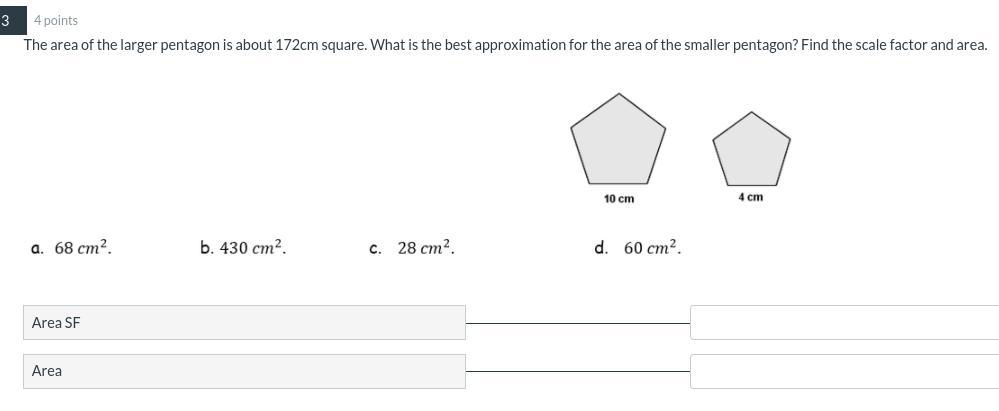Click the "4 cm" side length label
This screenshot has width=999, height=411.
(751, 198)
